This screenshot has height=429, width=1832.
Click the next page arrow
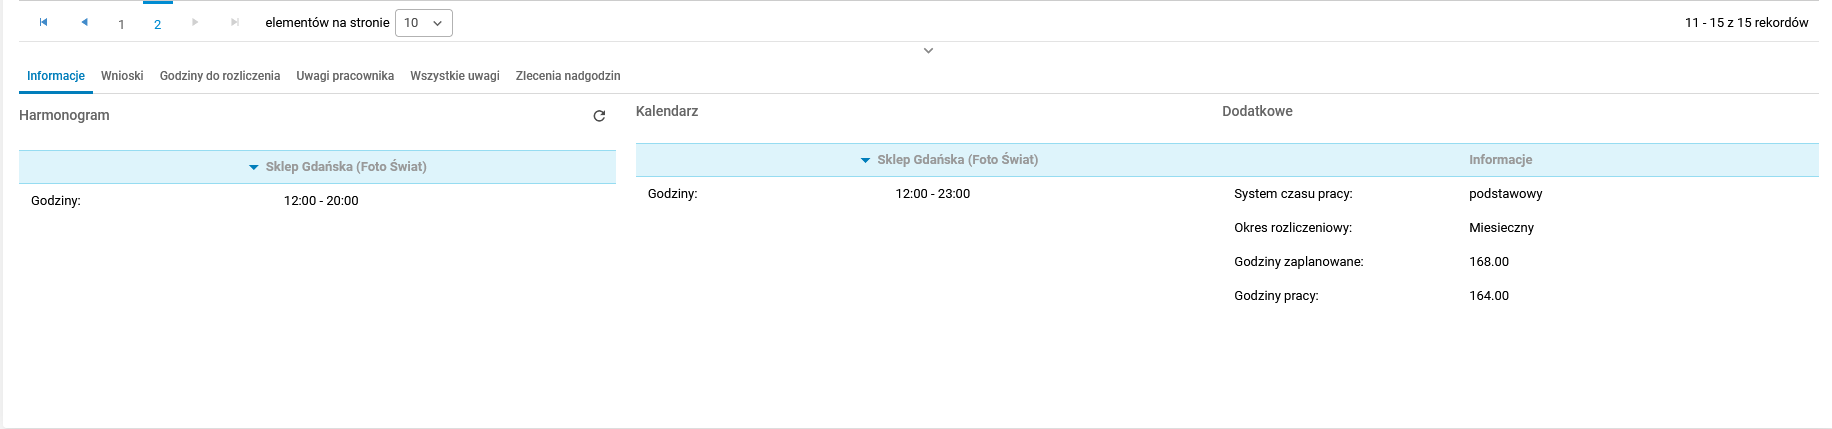[x=195, y=22]
